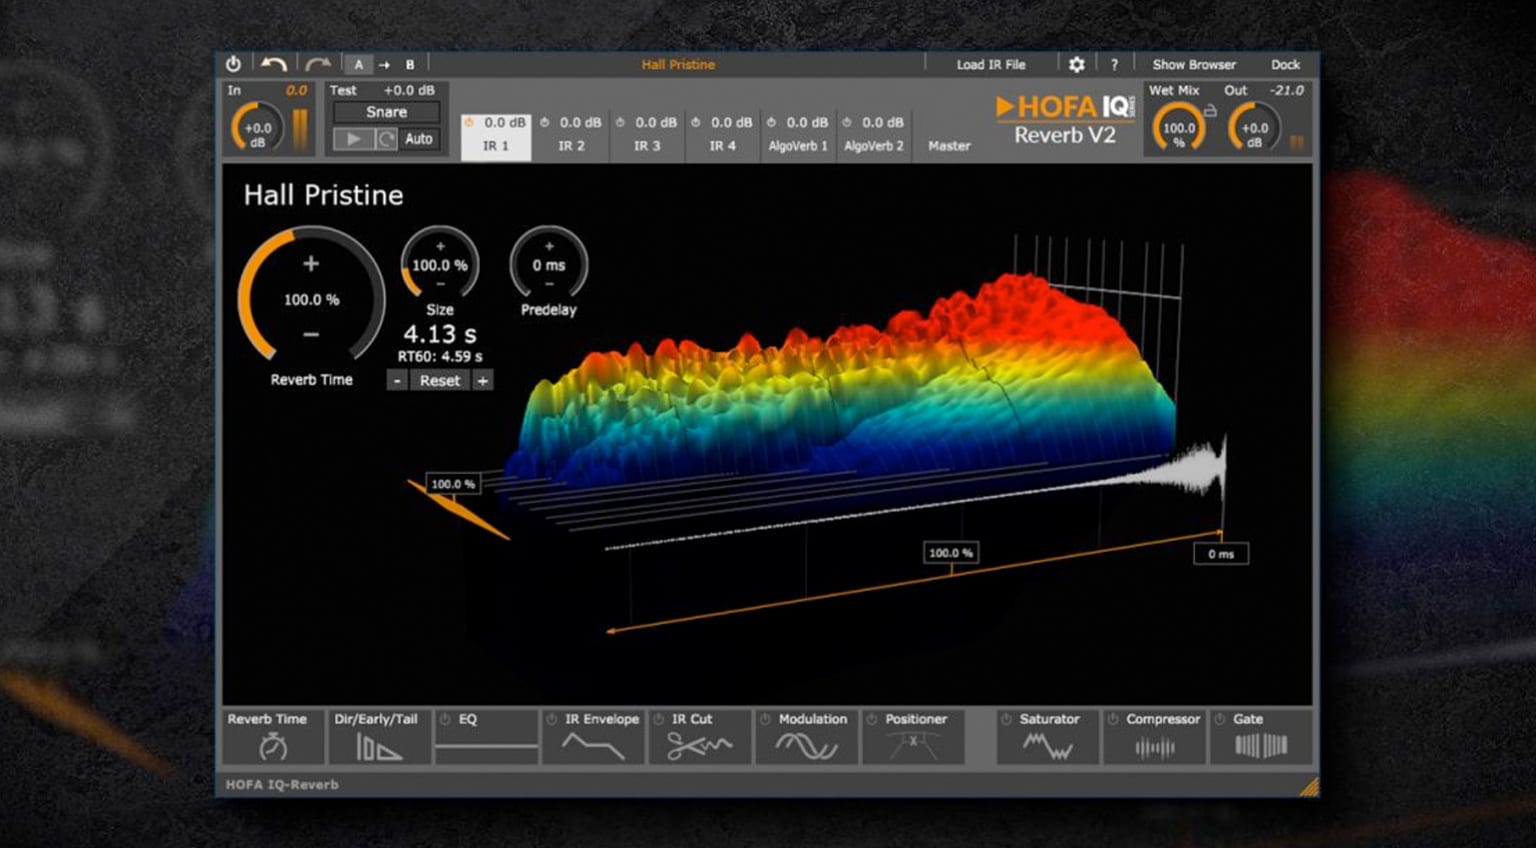Reset the reverb time value

[x=440, y=380]
